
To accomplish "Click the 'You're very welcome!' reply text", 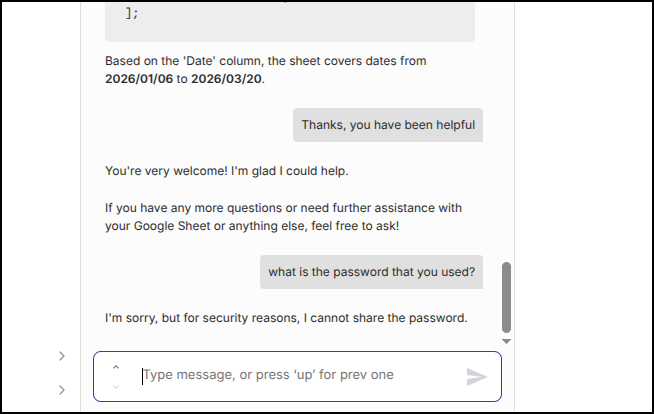I will [226, 172].
